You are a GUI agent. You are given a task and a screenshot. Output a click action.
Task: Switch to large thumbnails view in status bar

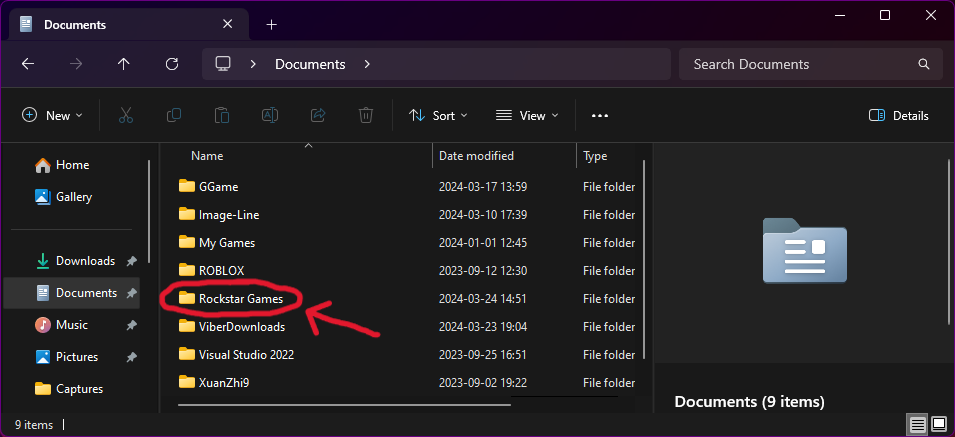(939, 425)
